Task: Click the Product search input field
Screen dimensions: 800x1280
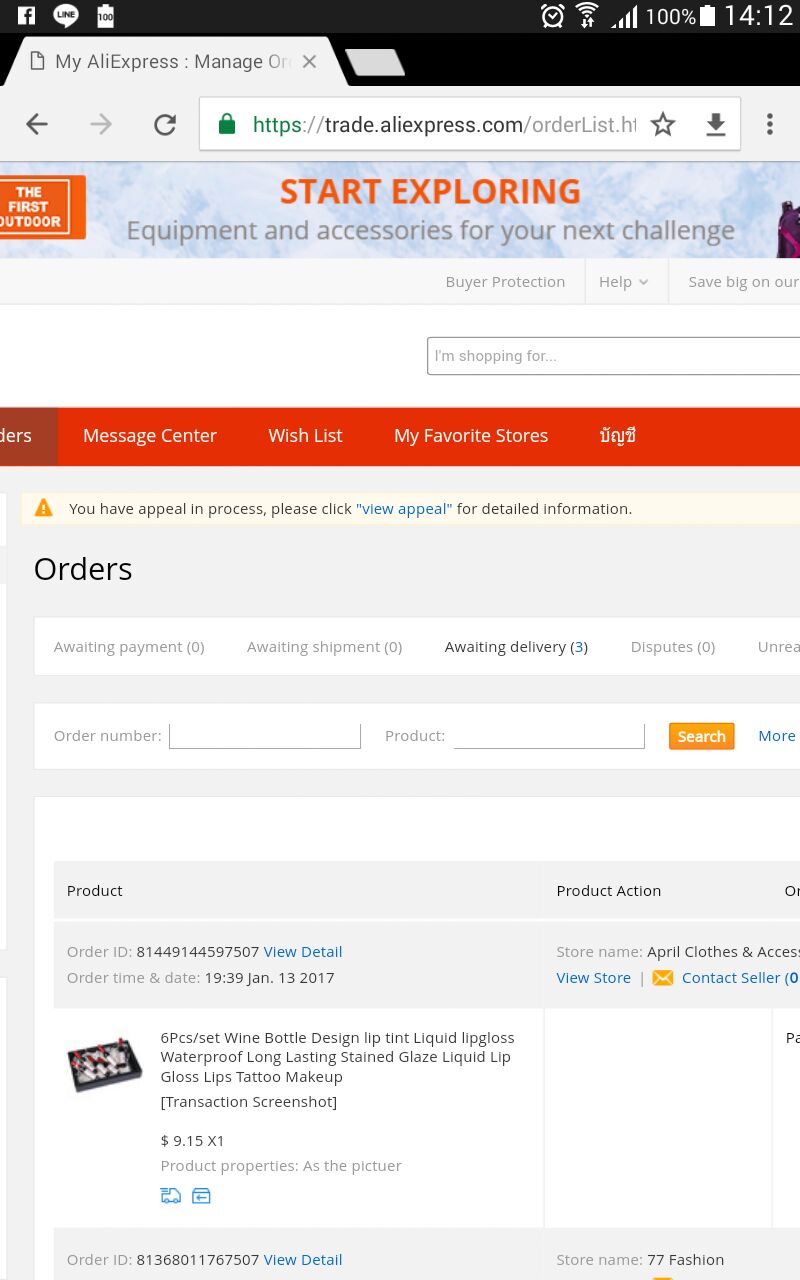Action: [549, 736]
